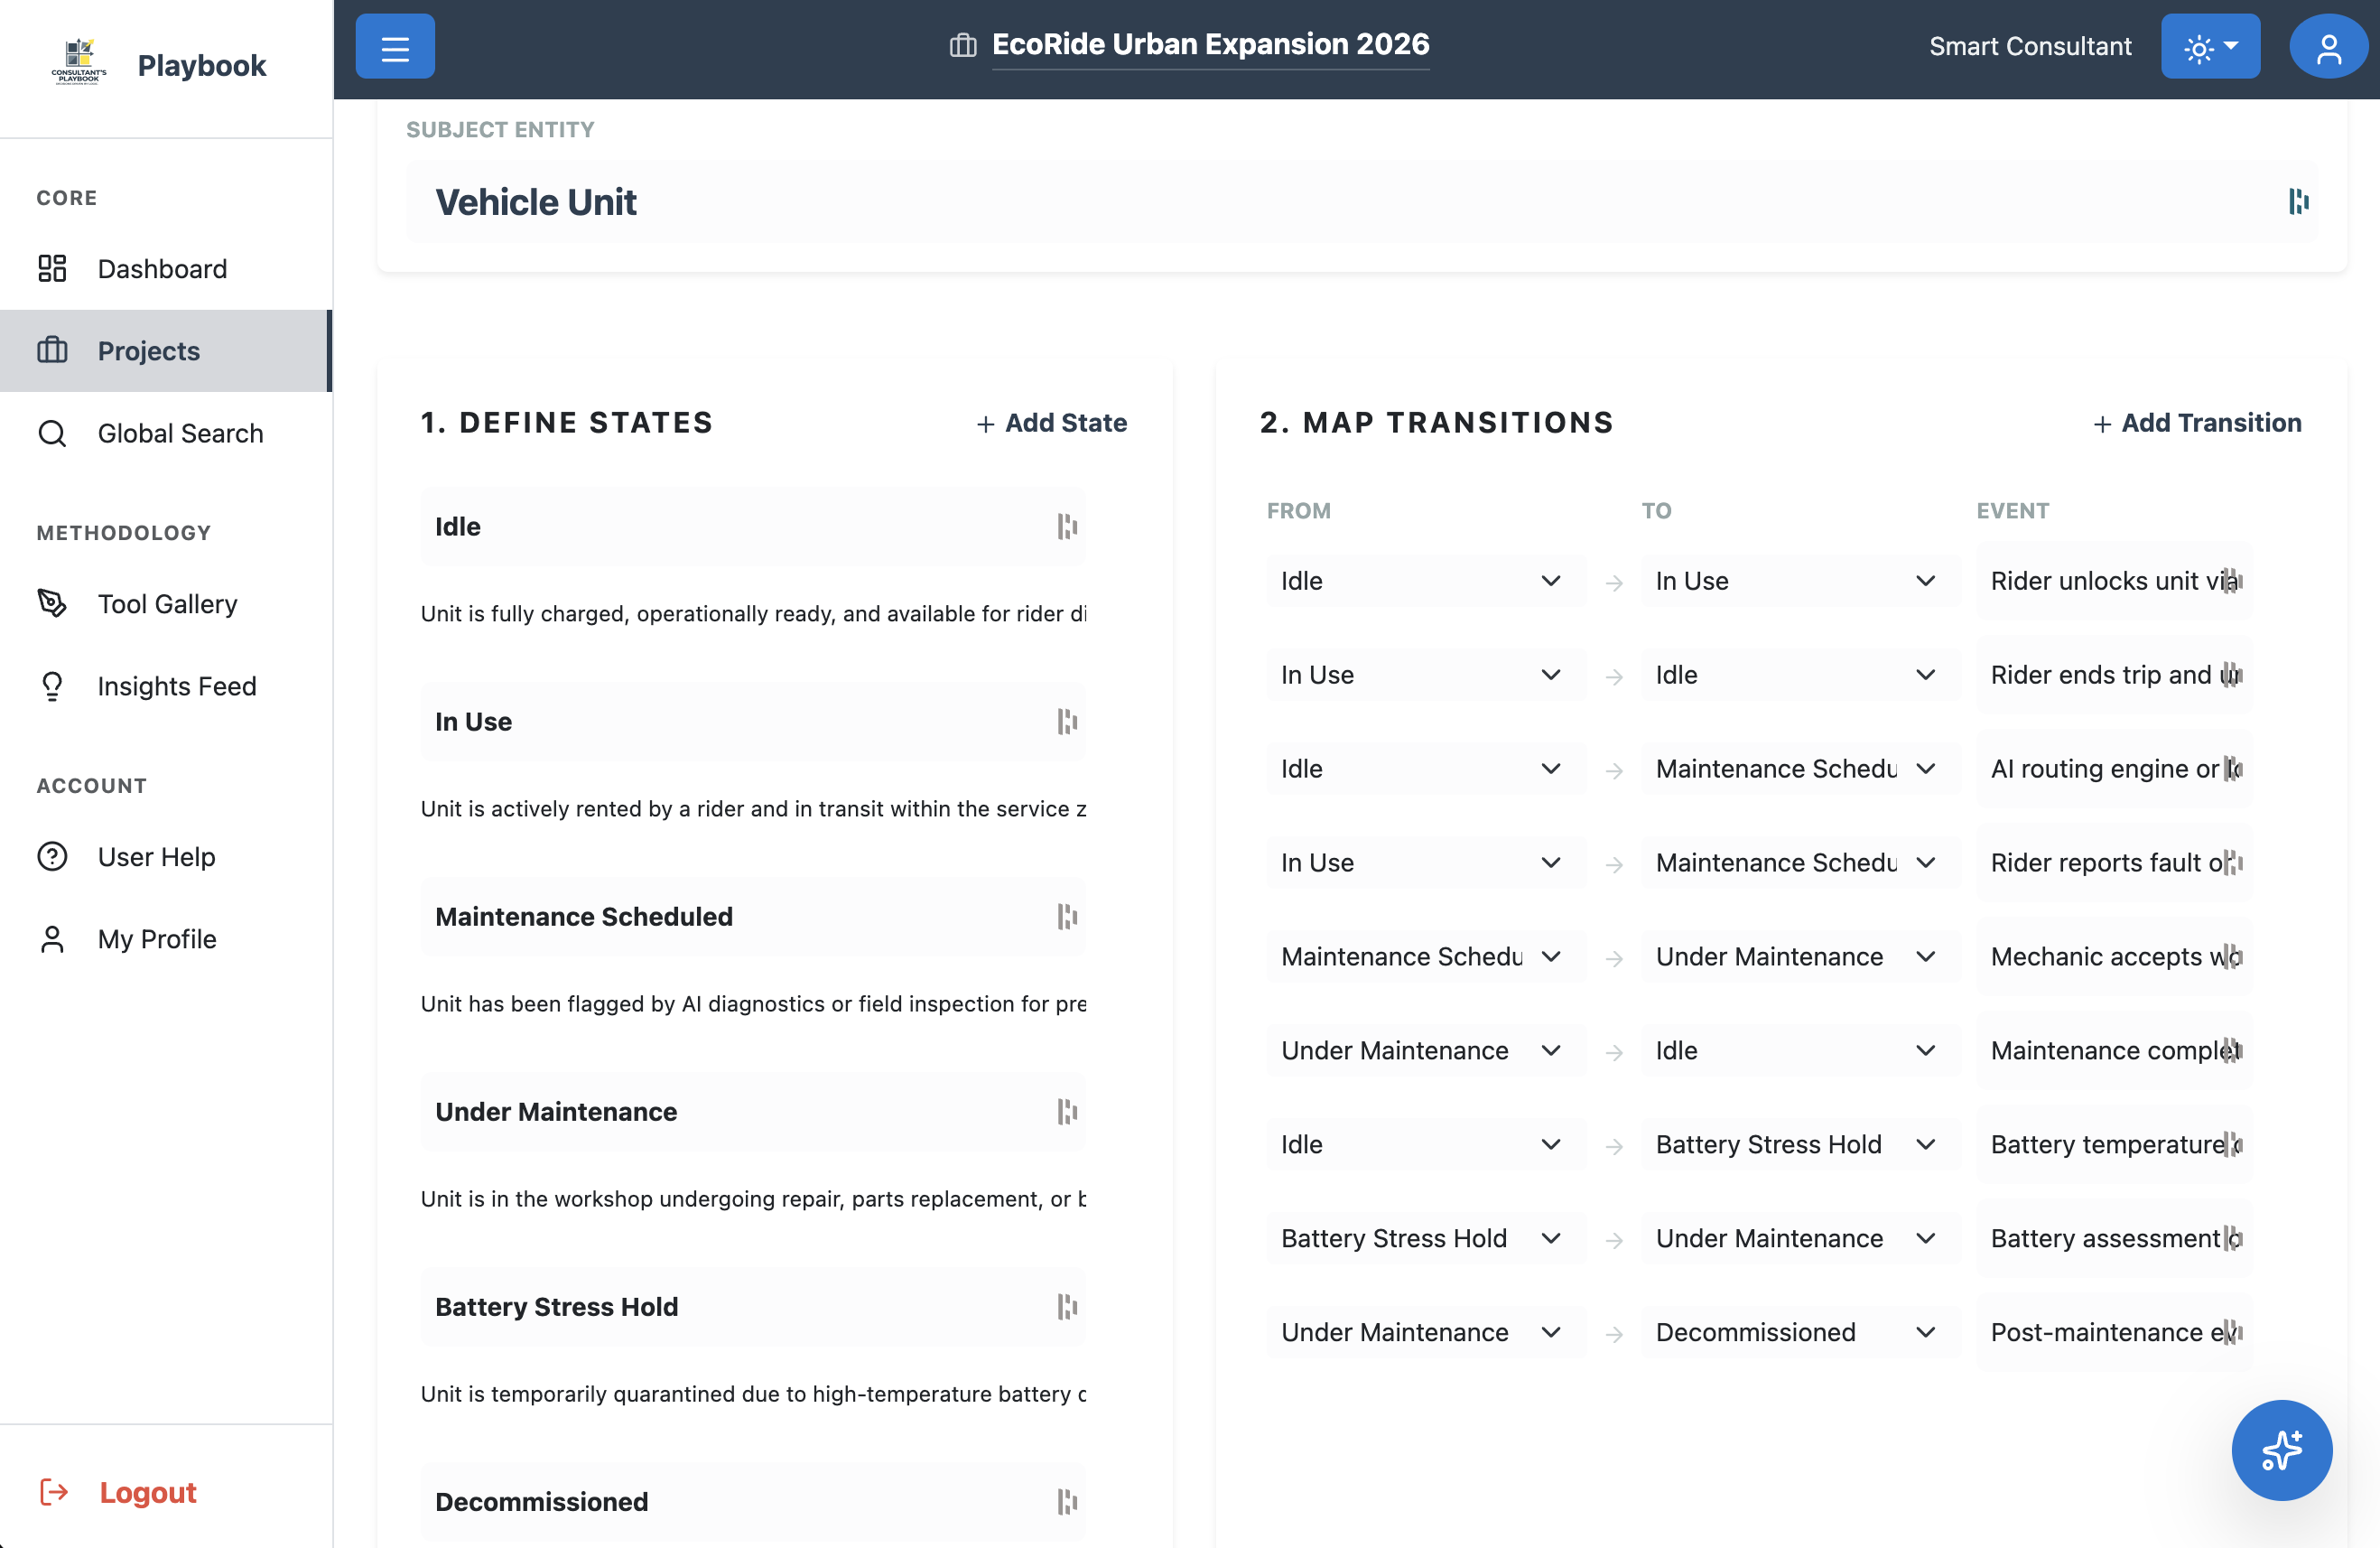Screen dimensions: 2380x1548
Task: Click the briefcase icon beside project title
Action: coord(962,45)
